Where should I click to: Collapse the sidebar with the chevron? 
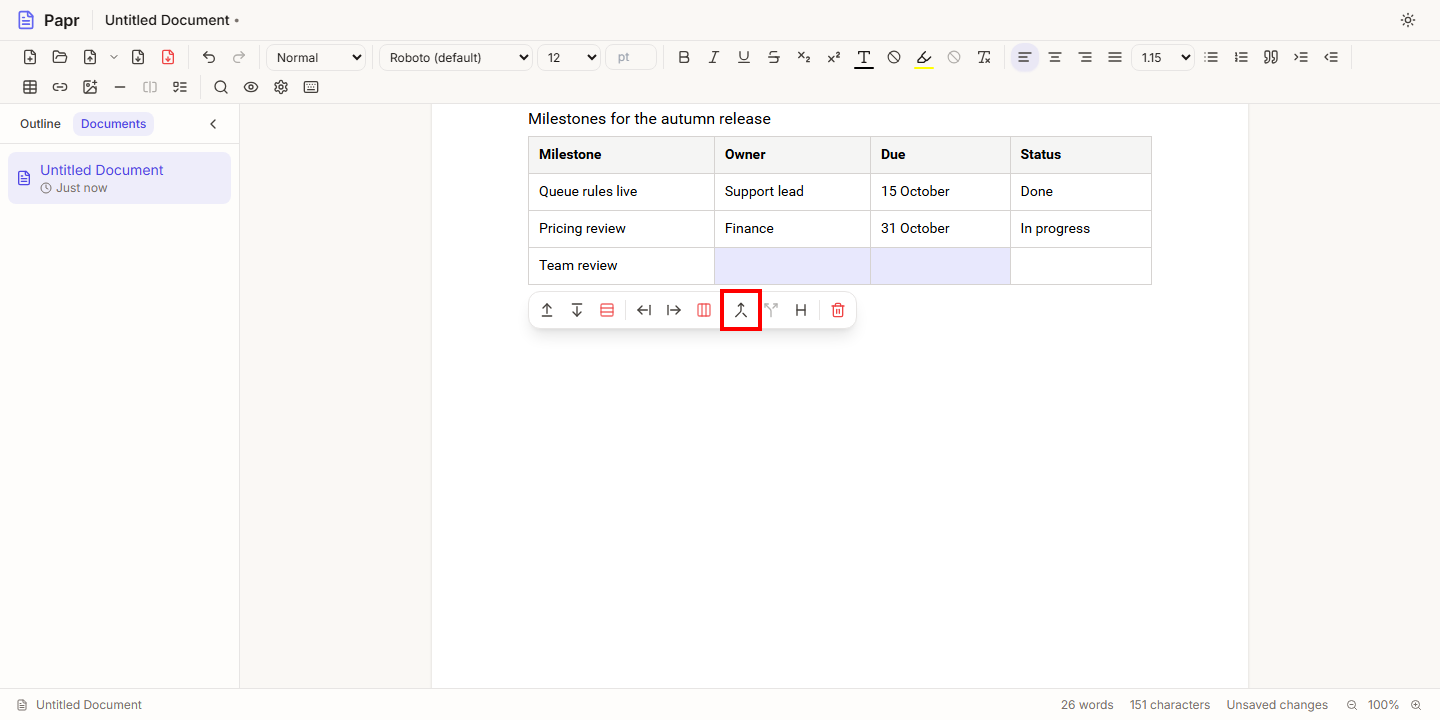(x=213, y=124)
